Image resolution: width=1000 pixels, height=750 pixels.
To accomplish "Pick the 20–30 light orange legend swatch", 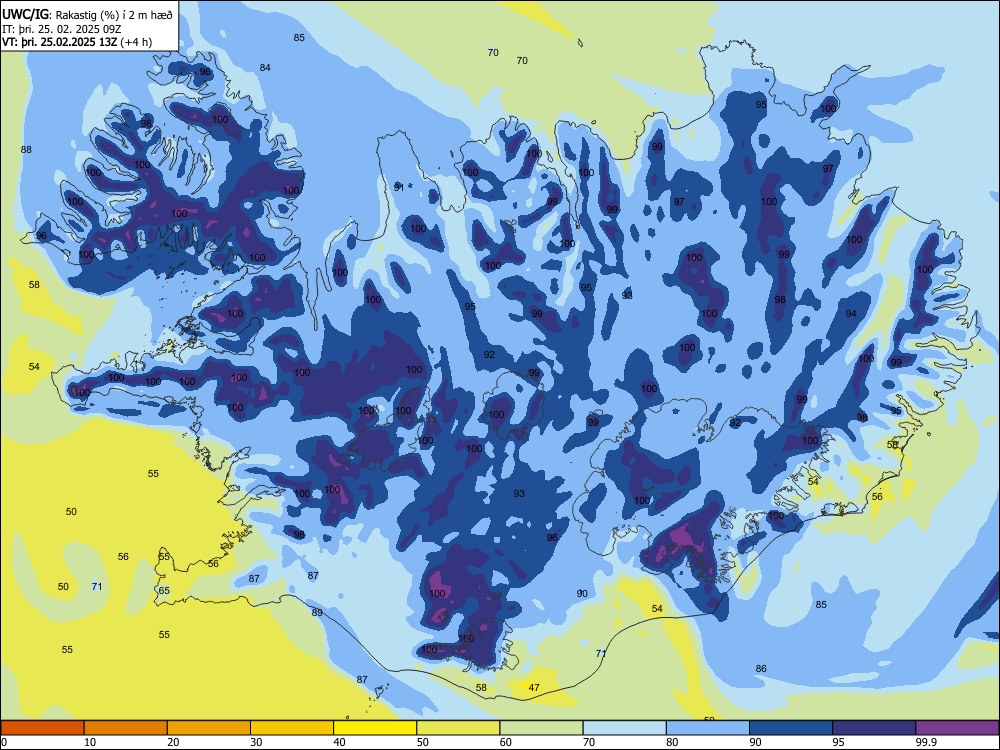I will (x=209, y=728).
